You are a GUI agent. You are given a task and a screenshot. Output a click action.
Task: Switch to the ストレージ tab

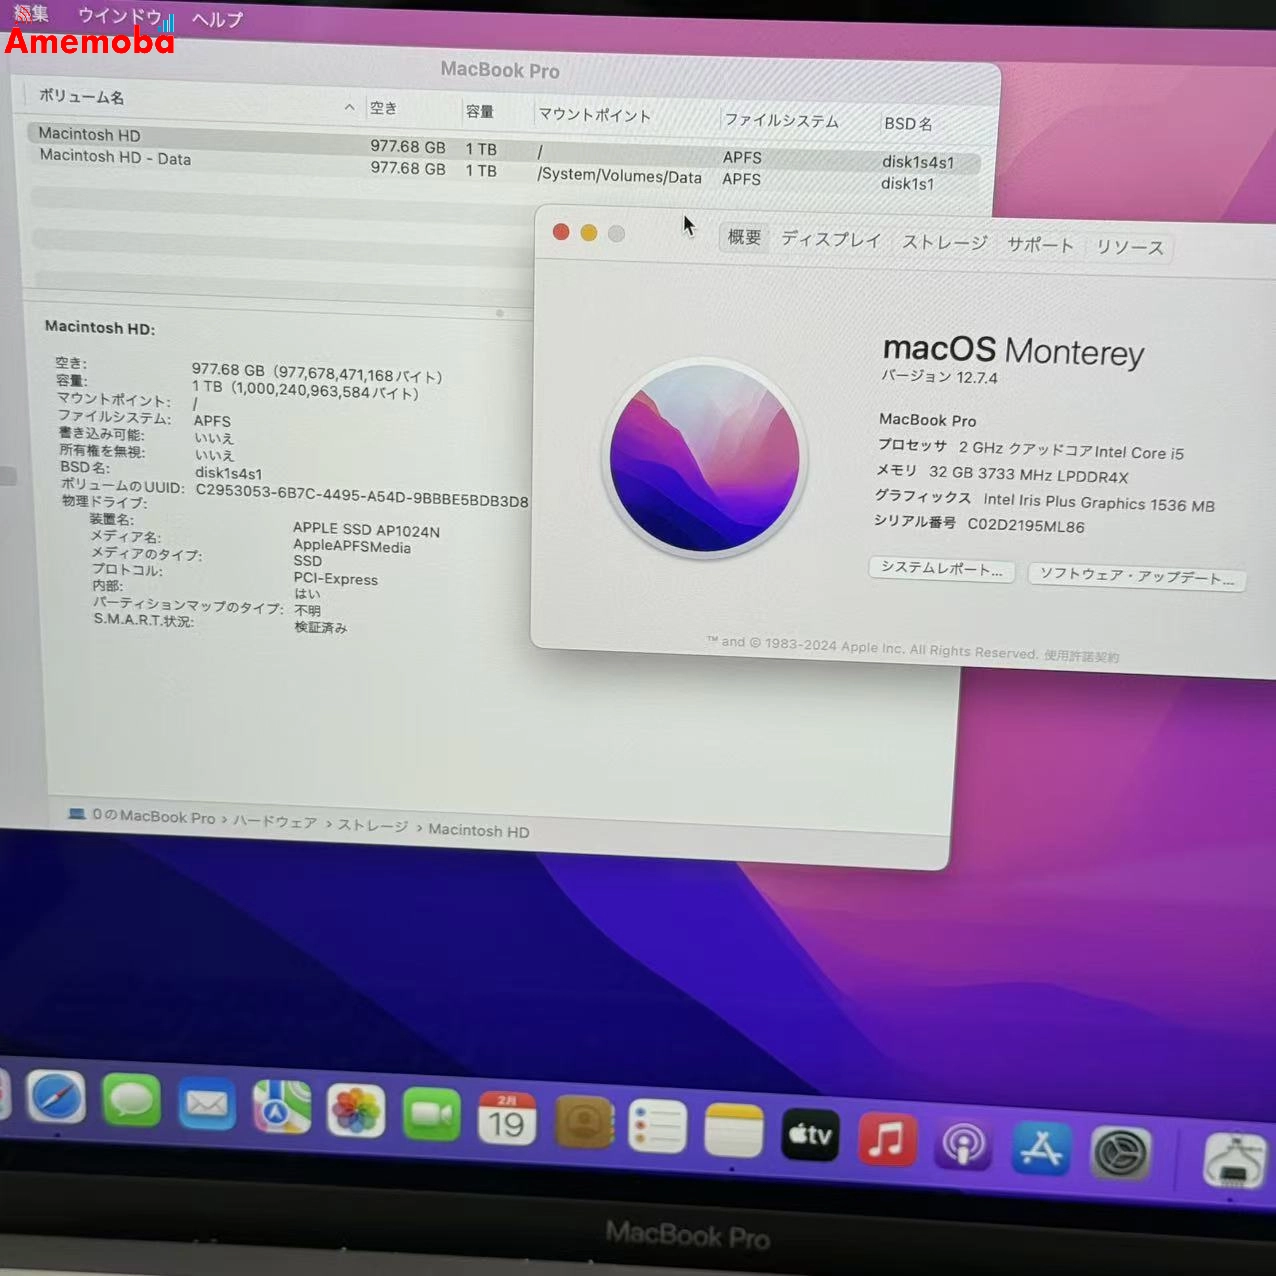pyautogui.click(x=943, y=243)
